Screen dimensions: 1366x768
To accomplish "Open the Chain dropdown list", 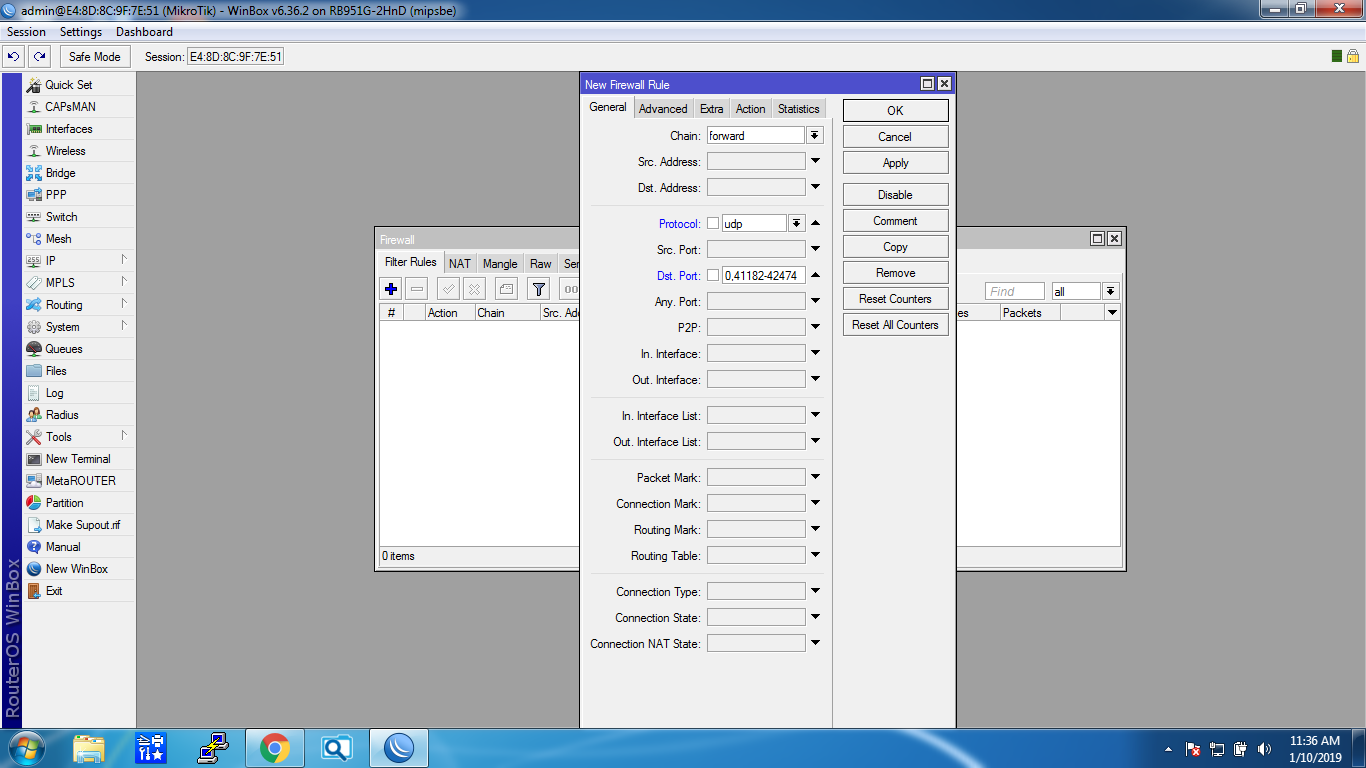I will [x=815, y=136].
